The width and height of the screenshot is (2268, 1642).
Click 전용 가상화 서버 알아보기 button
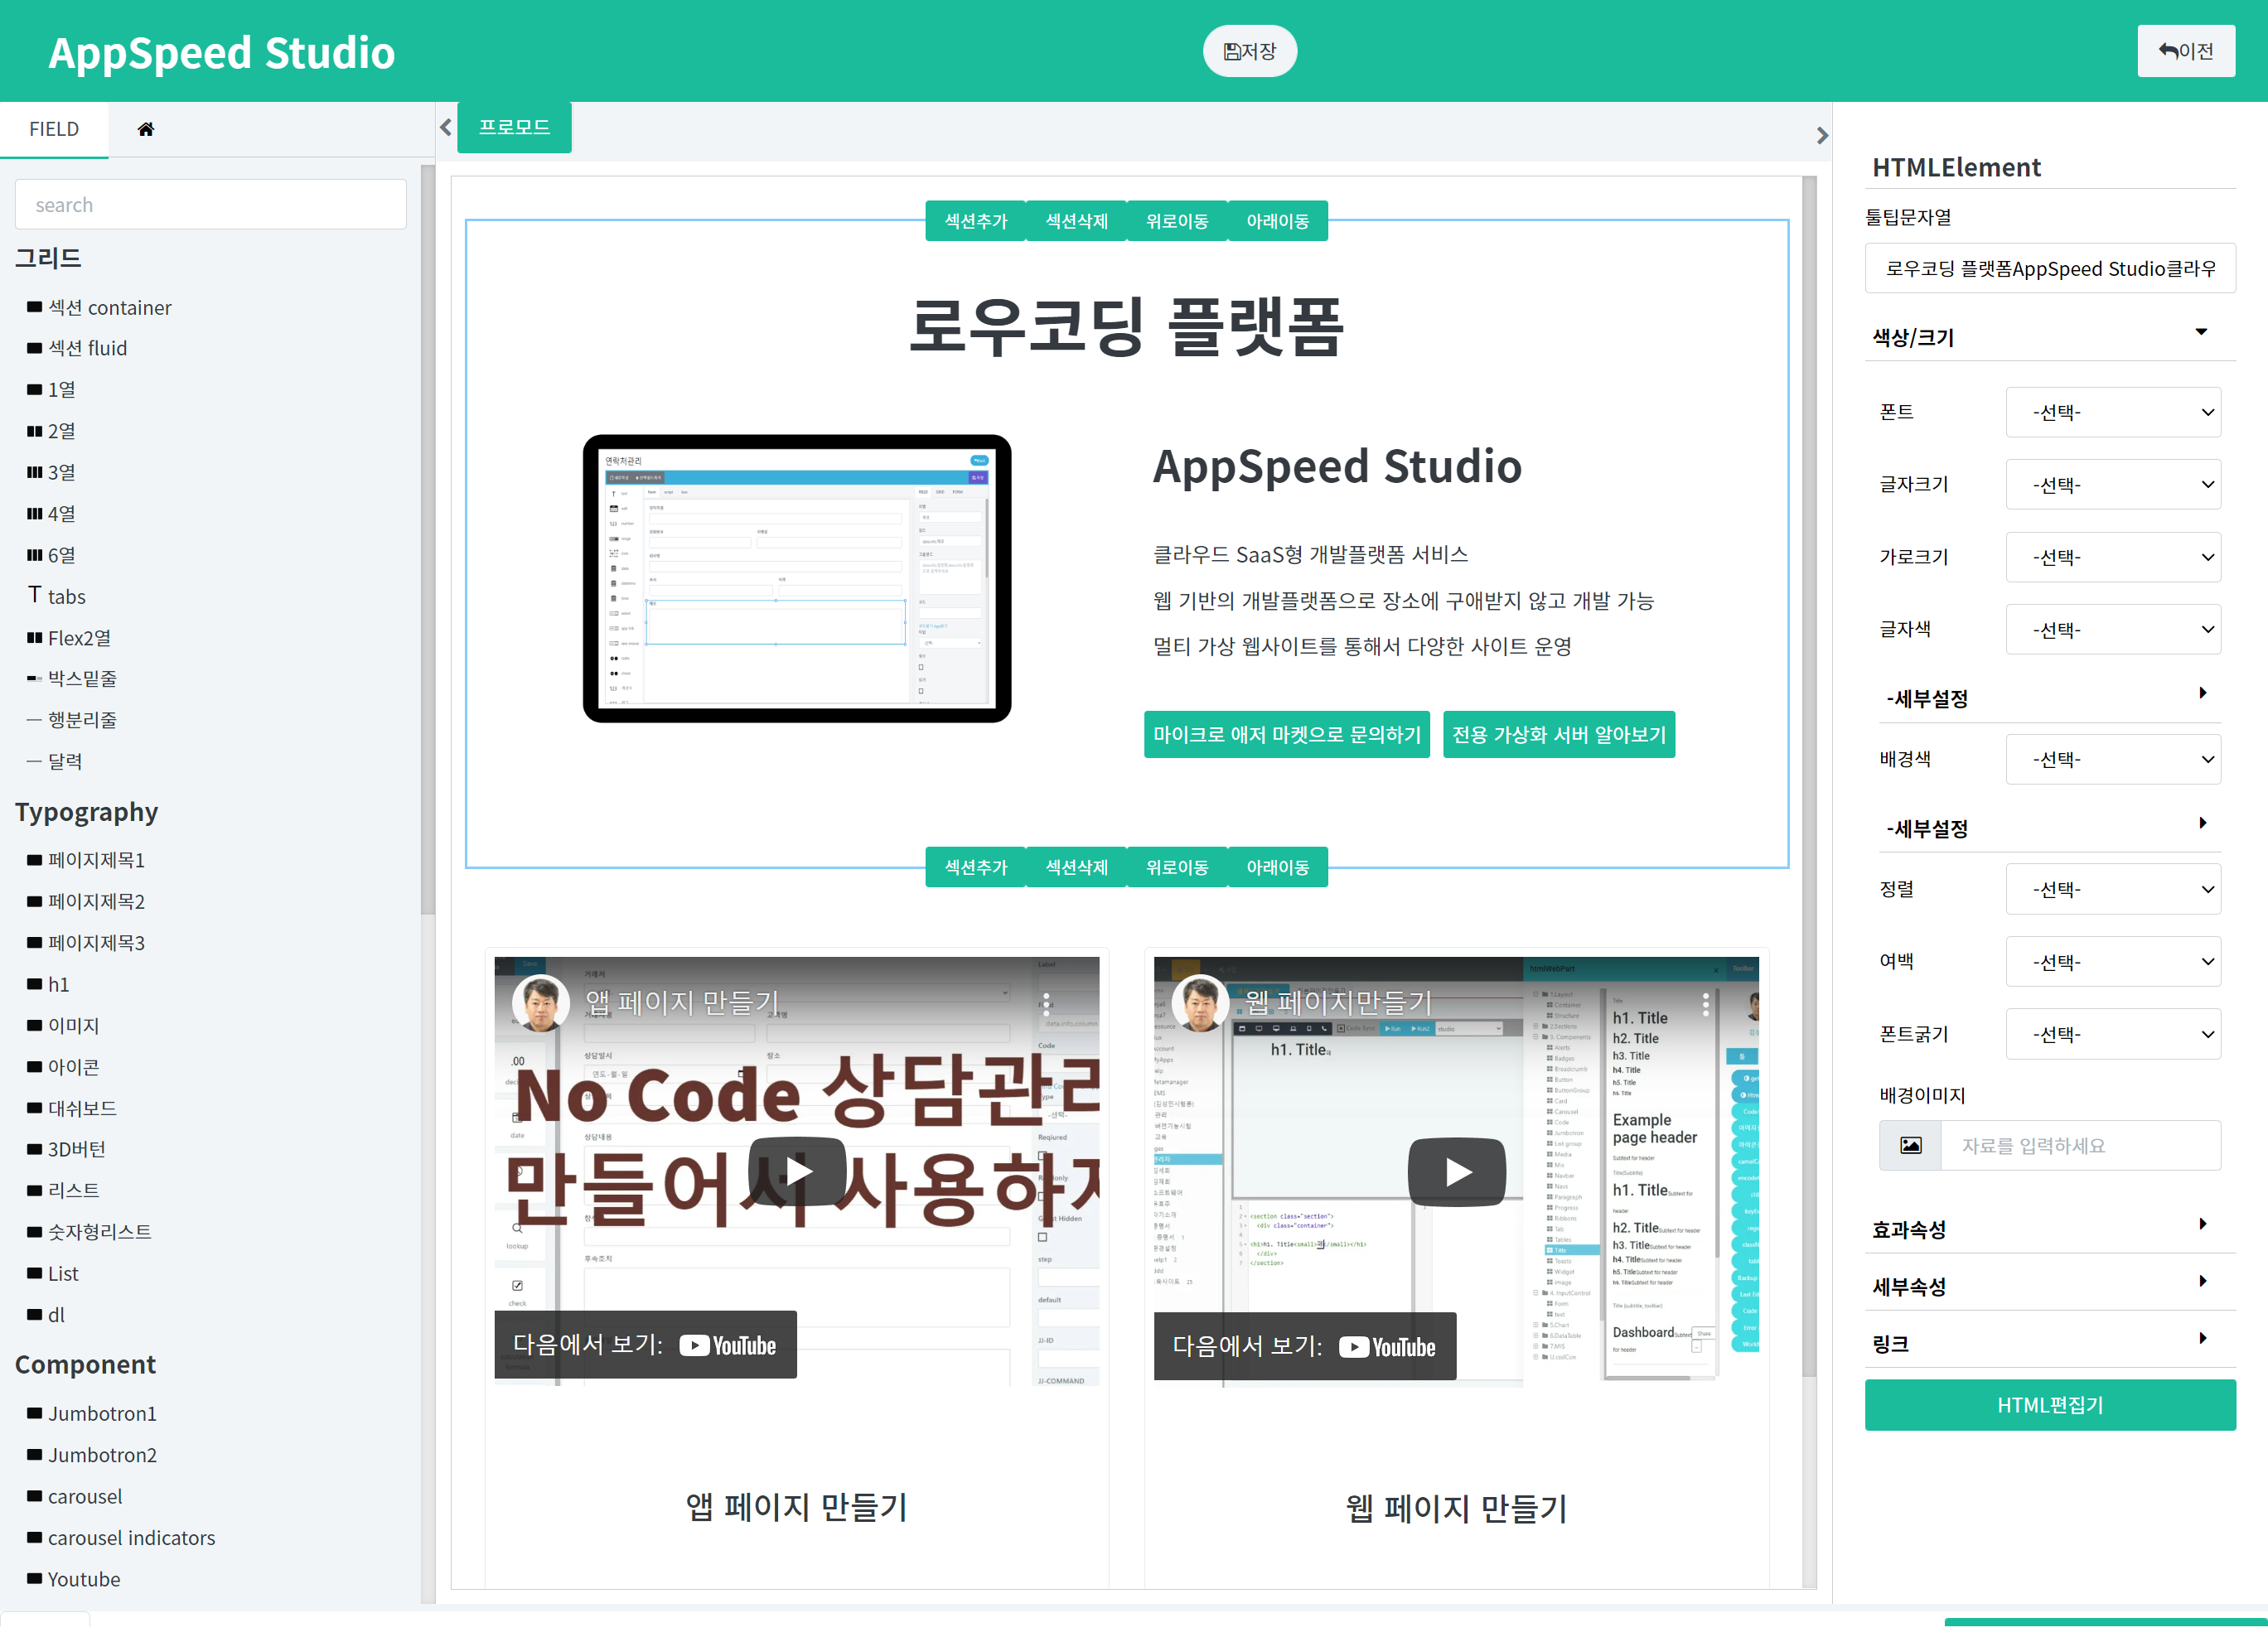[1559, 735]
